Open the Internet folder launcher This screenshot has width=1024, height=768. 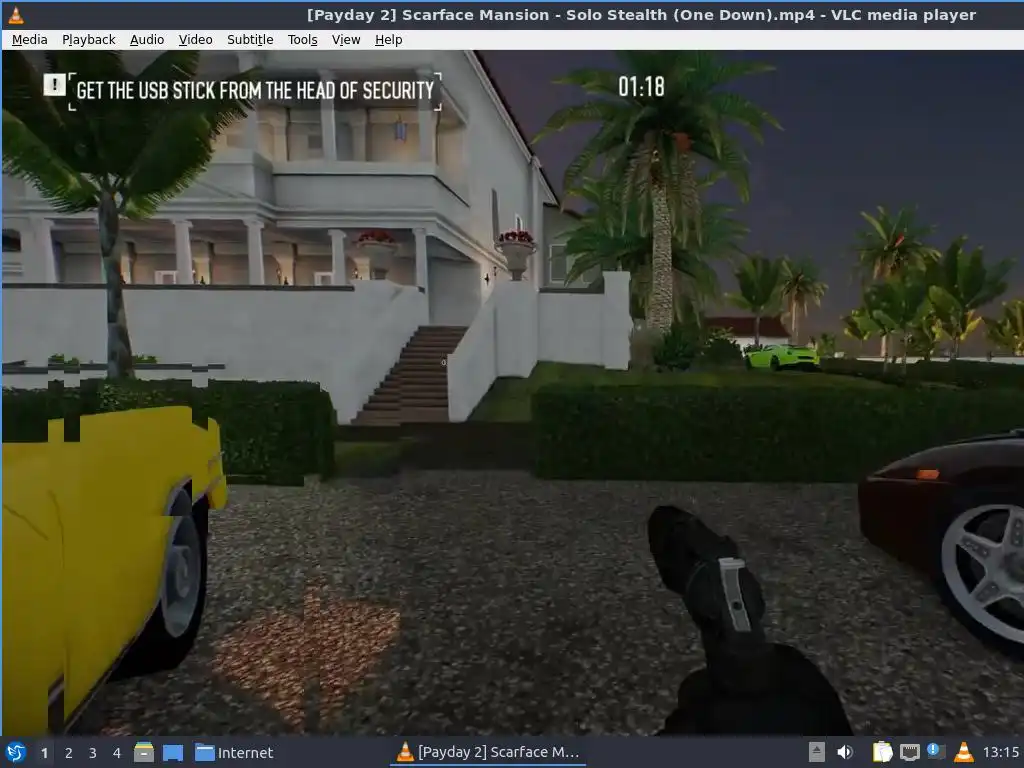234,753
